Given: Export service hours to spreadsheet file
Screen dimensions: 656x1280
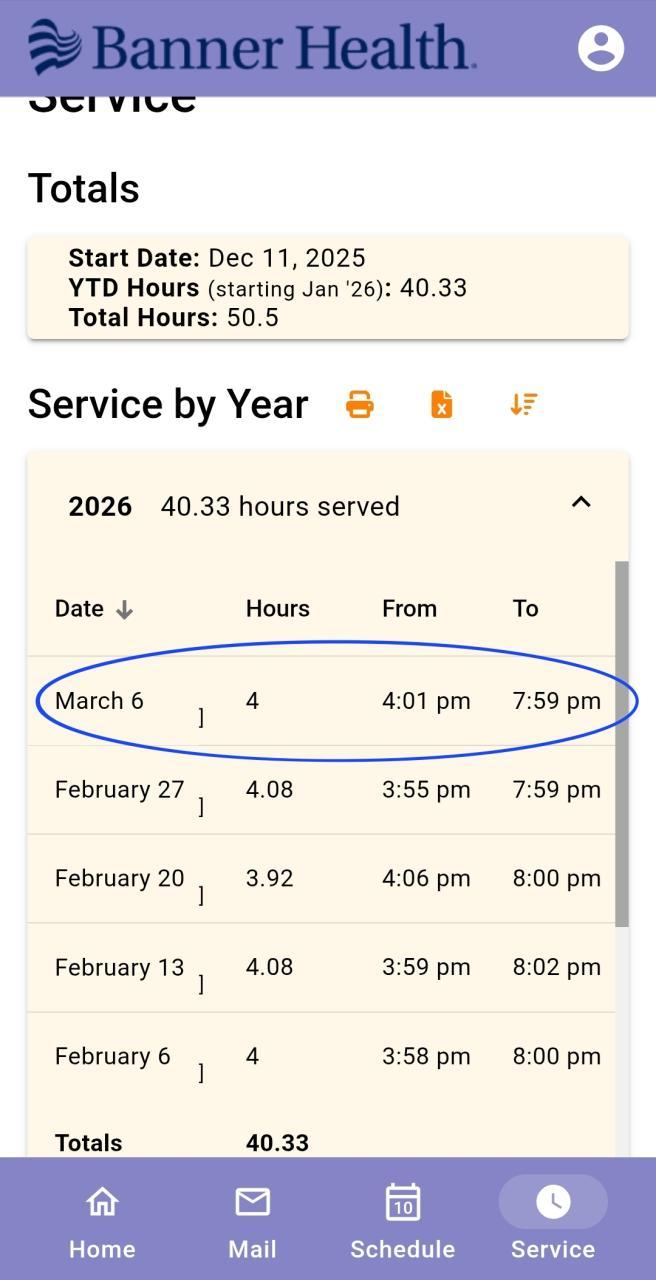Looking at the screenshot, I should 441,404.
